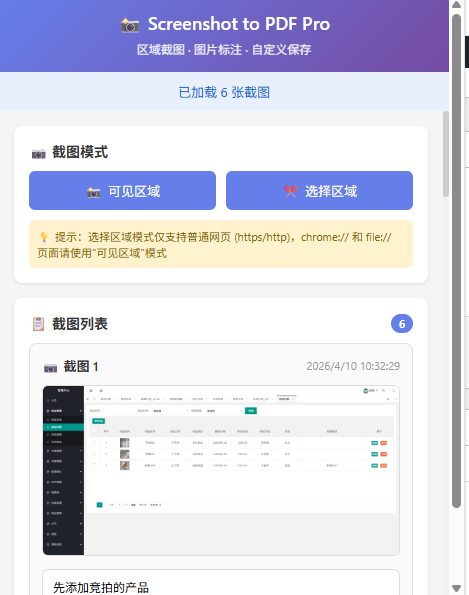The width and height of the screenshot is (469, 595).
Task: Click the 已加载 6 张截图 status text
Action: point(224,92)
